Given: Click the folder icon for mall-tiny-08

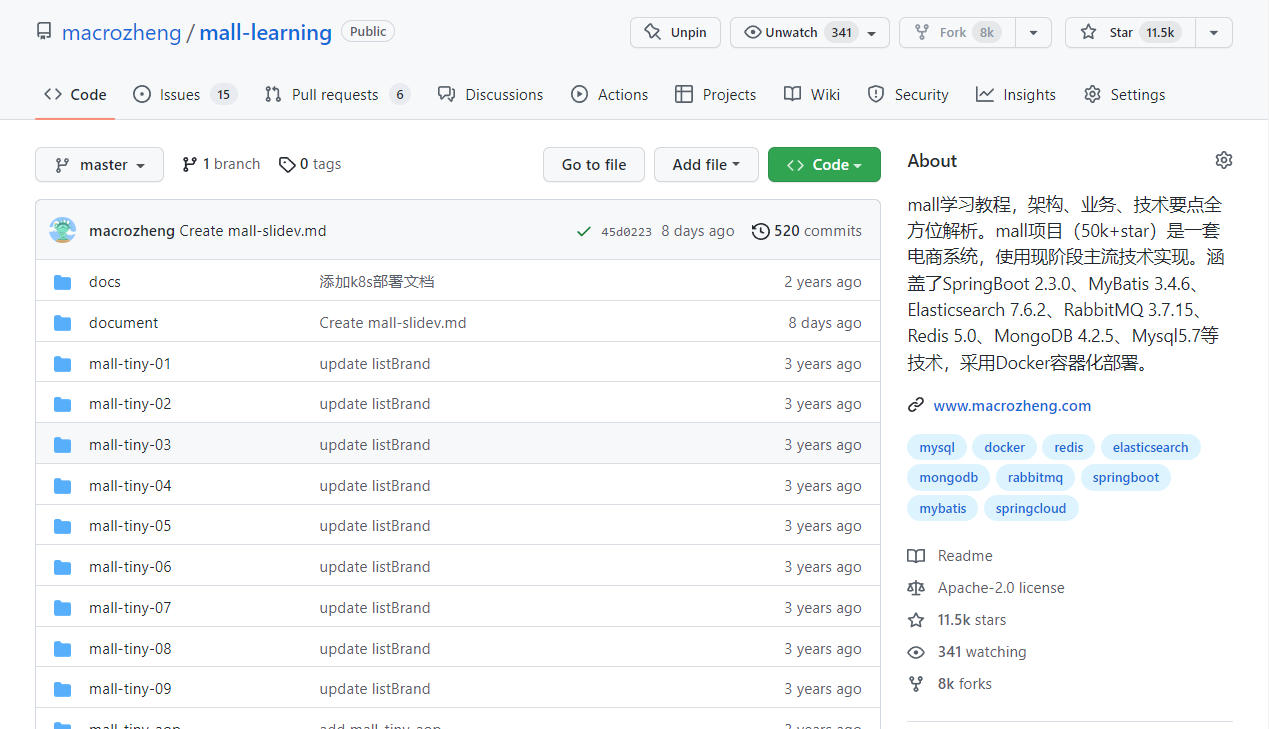Looking at the screenshot, I should pos(63,649).
